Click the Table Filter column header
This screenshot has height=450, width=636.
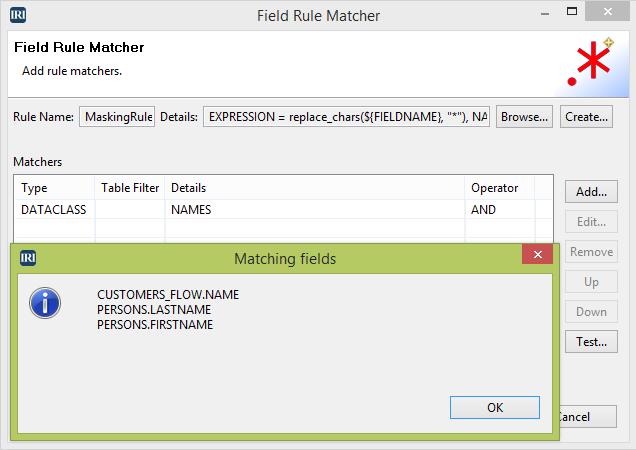point(130,188)
